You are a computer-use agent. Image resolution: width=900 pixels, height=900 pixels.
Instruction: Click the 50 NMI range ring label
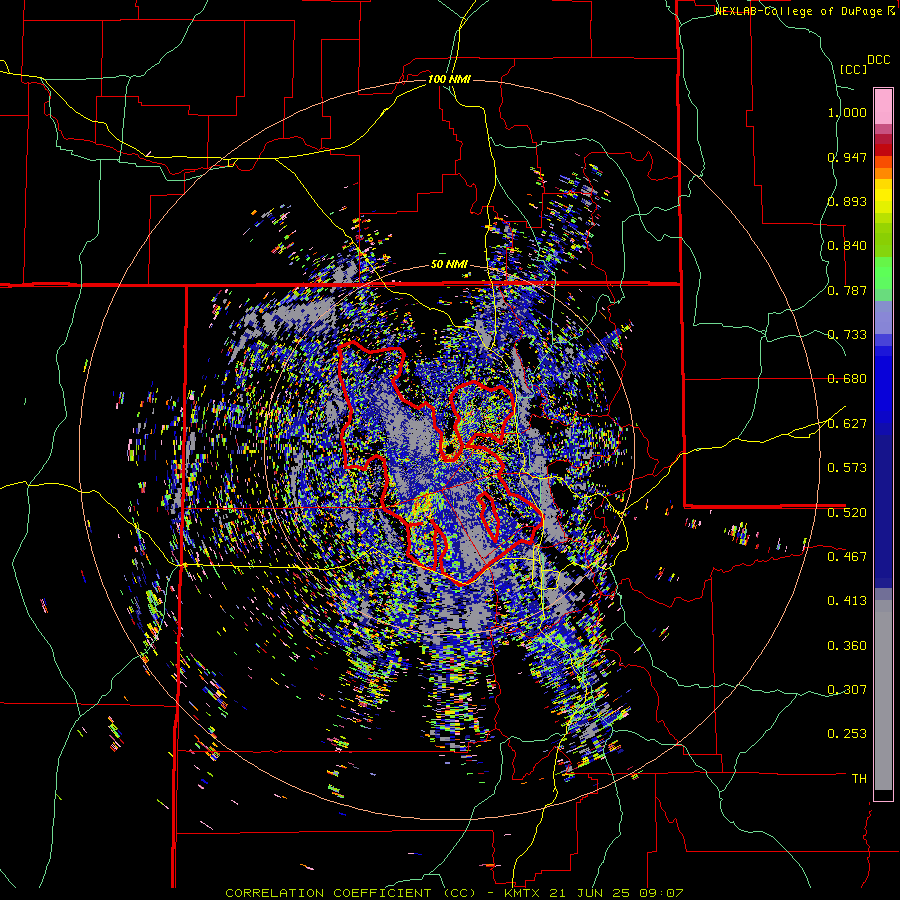coord(449,265)
